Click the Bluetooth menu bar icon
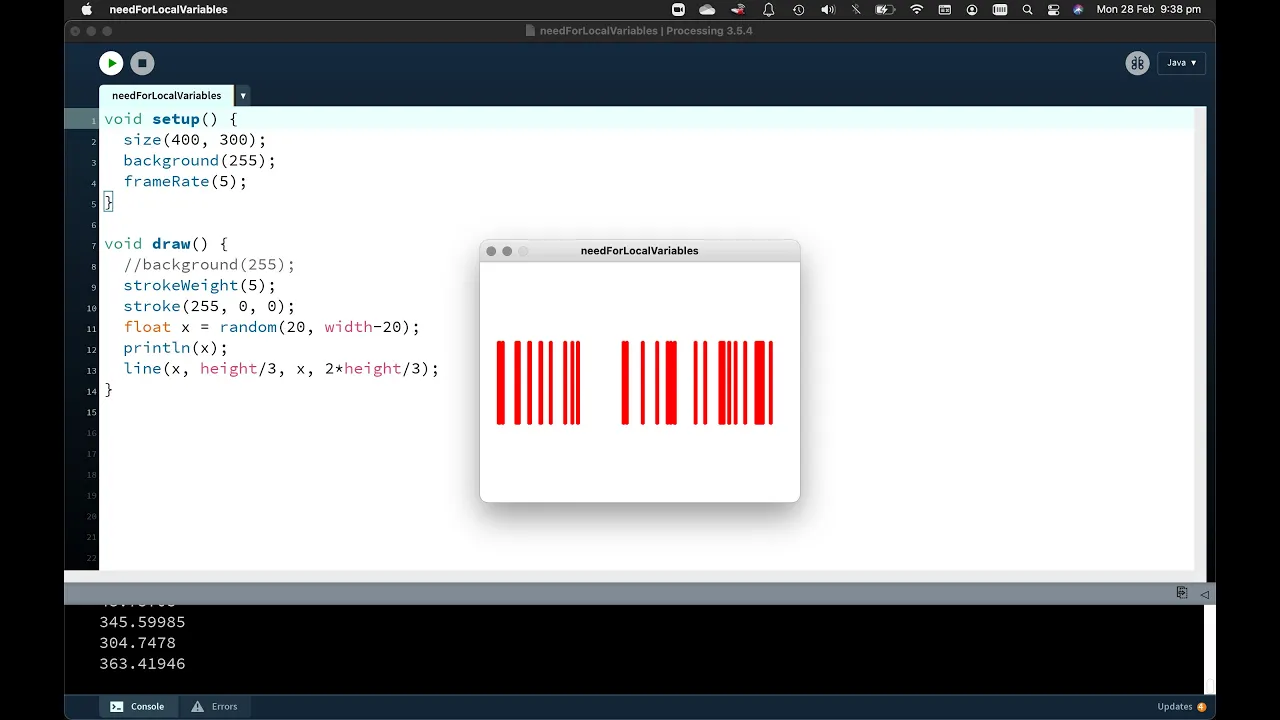This screenshot has width=1280, height=720. 856,9
